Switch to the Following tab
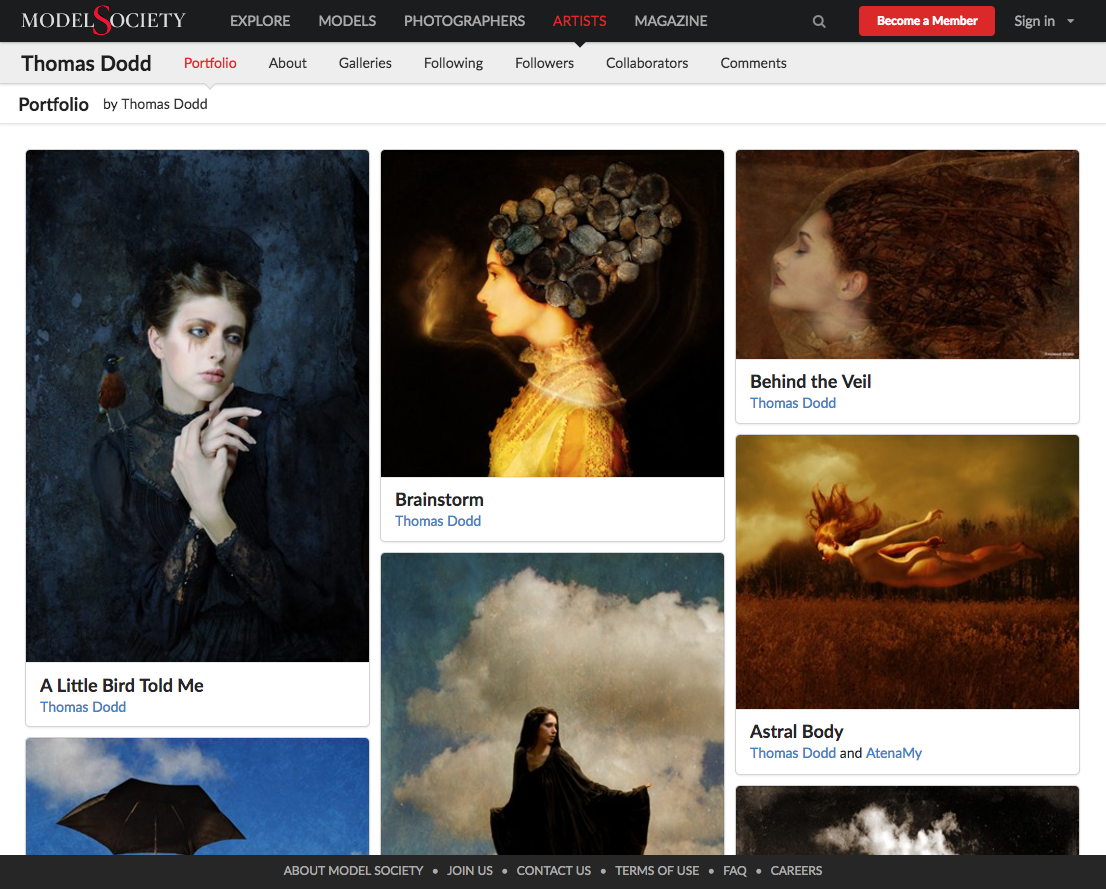 pos(454,63)
